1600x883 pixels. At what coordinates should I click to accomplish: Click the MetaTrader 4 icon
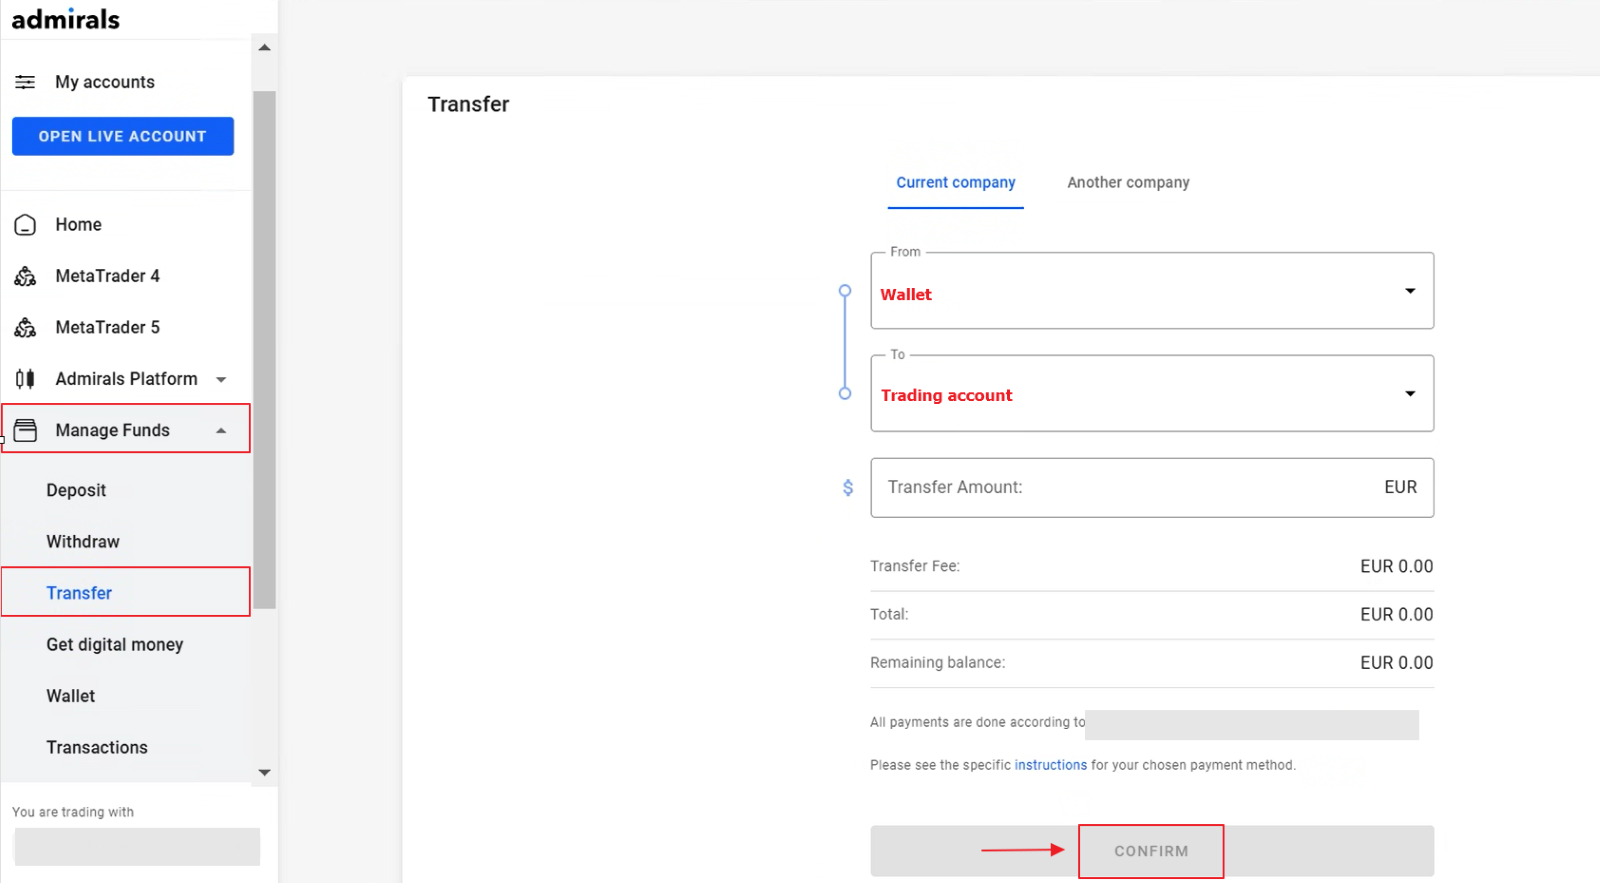pyautogui.click(x=25, y=276)
